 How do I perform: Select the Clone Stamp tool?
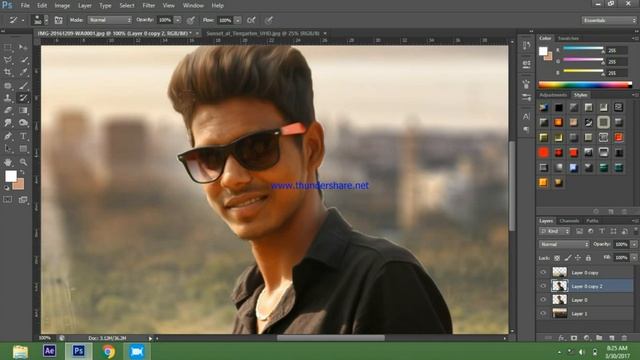tap(8, 98)
